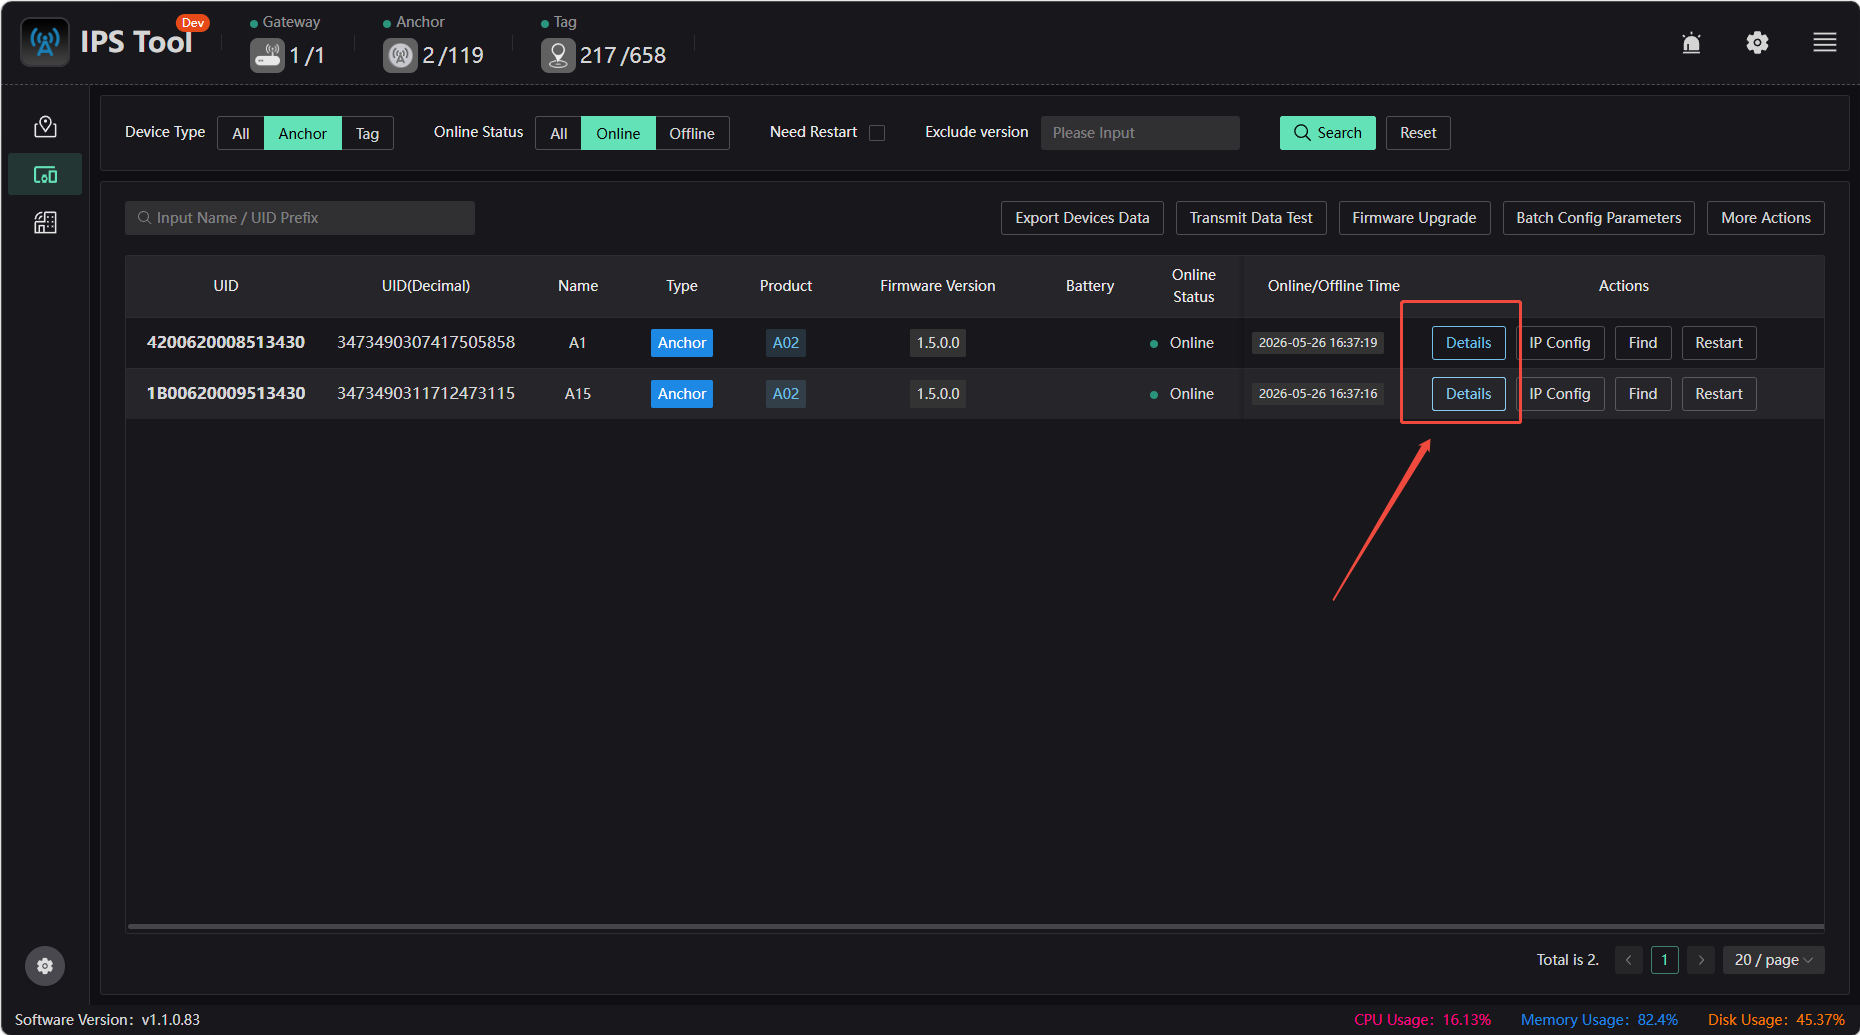Click the Battery column header
This screenshot has height=1035, width=1860.
1090,286
